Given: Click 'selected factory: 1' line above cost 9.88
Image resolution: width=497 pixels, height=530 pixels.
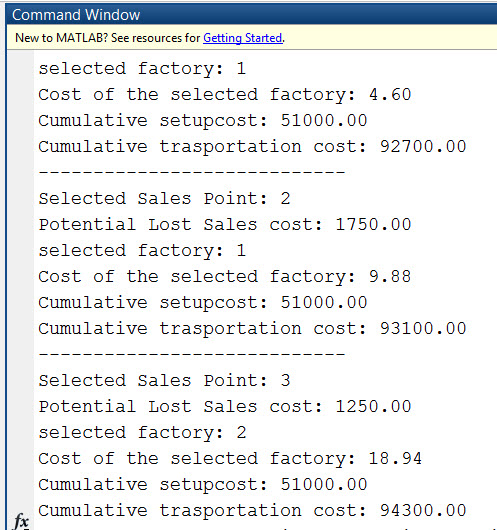Looking at the screenshot, I should pyautogui.click(x=142, y=251).
